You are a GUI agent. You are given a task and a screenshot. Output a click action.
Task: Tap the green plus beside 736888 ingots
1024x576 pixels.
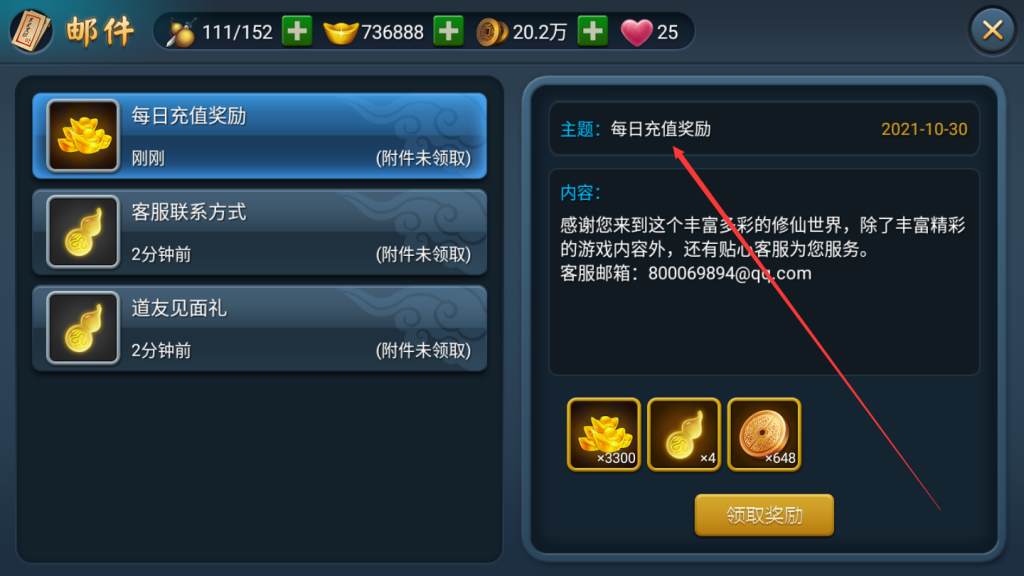click(x=449, y=31)
